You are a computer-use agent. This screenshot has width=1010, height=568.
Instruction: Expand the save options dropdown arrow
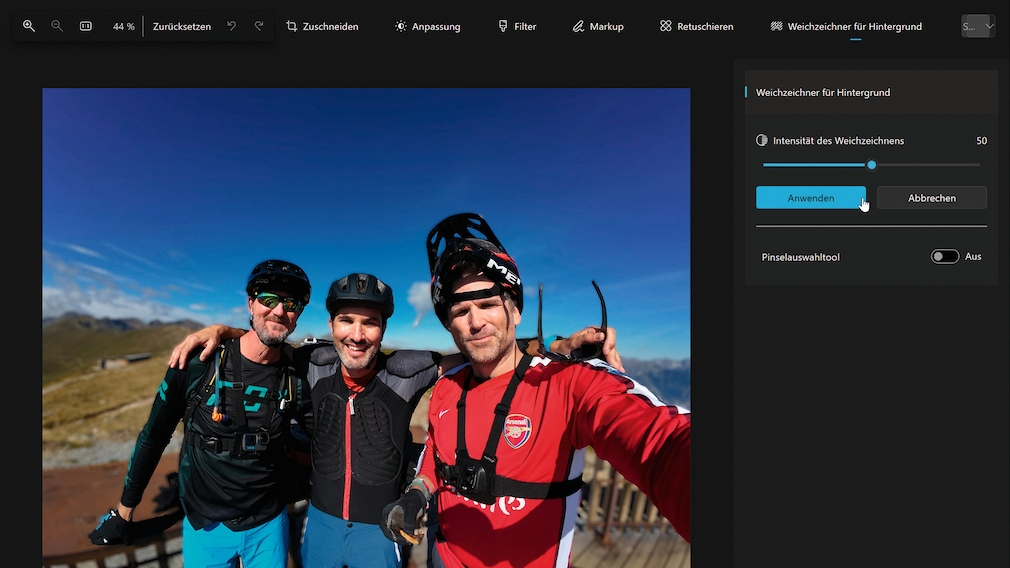point(989,26)
